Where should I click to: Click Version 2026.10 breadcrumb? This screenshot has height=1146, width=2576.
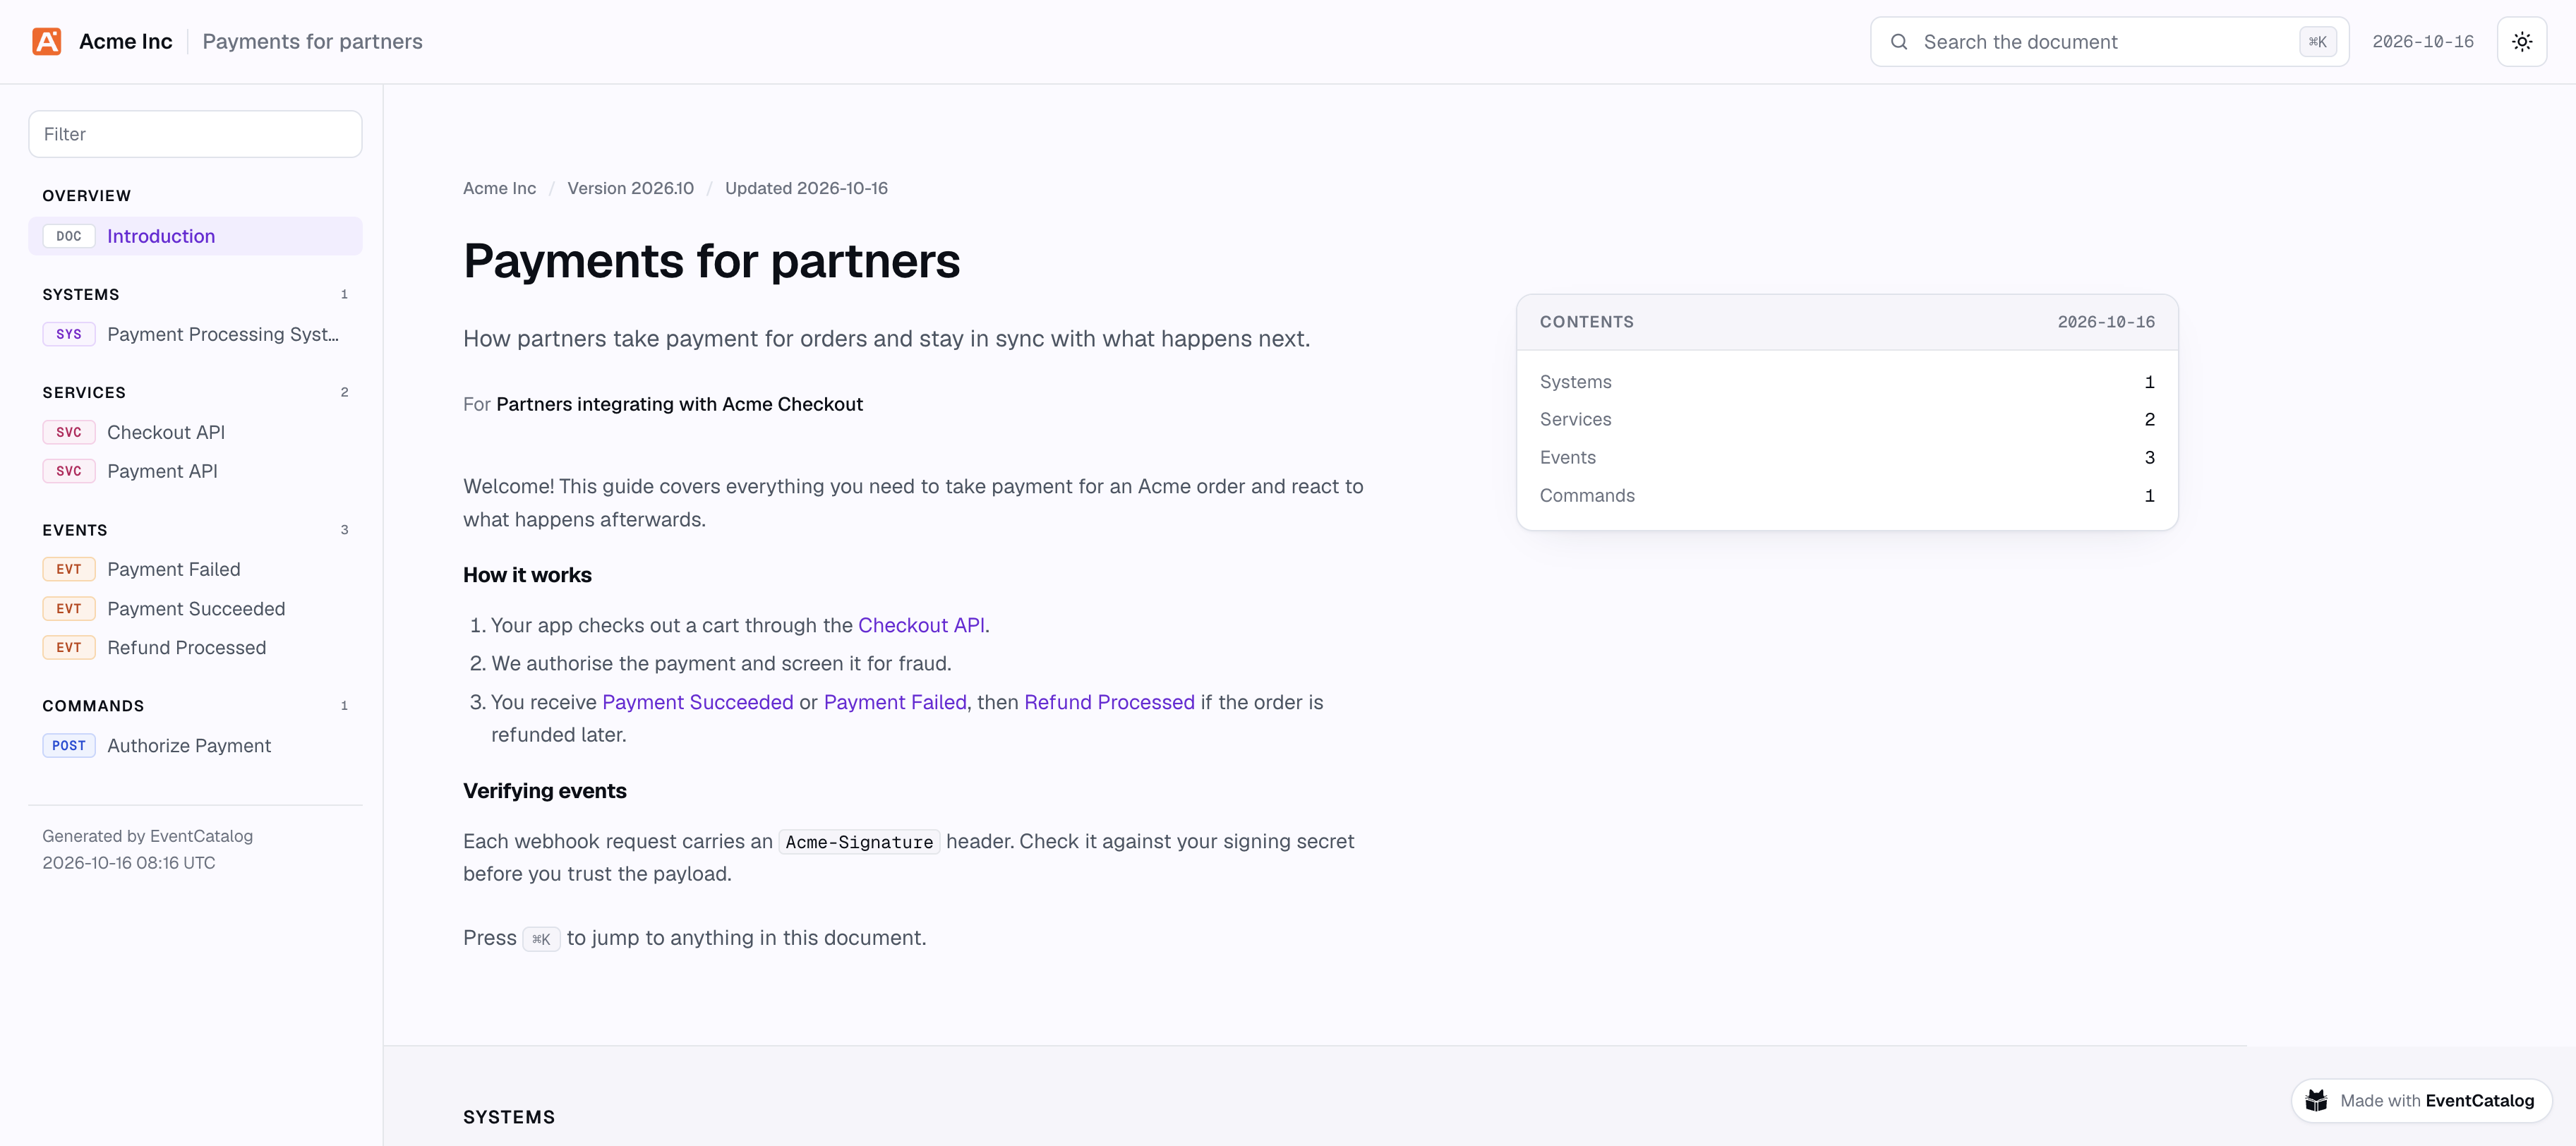click(630, 188)
